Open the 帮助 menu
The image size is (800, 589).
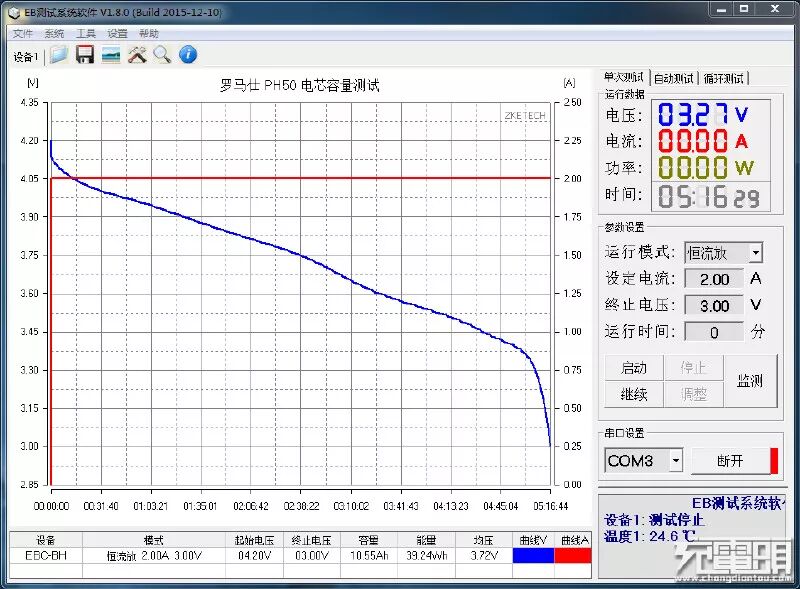[149, 34]
